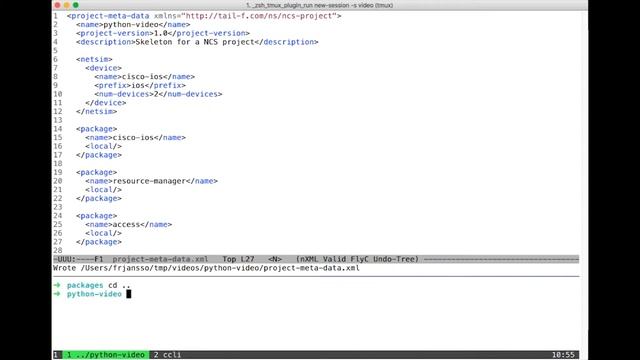Click line number 1 in the gutter
This screenshot has height=360, width=640.
click(56, 16)
